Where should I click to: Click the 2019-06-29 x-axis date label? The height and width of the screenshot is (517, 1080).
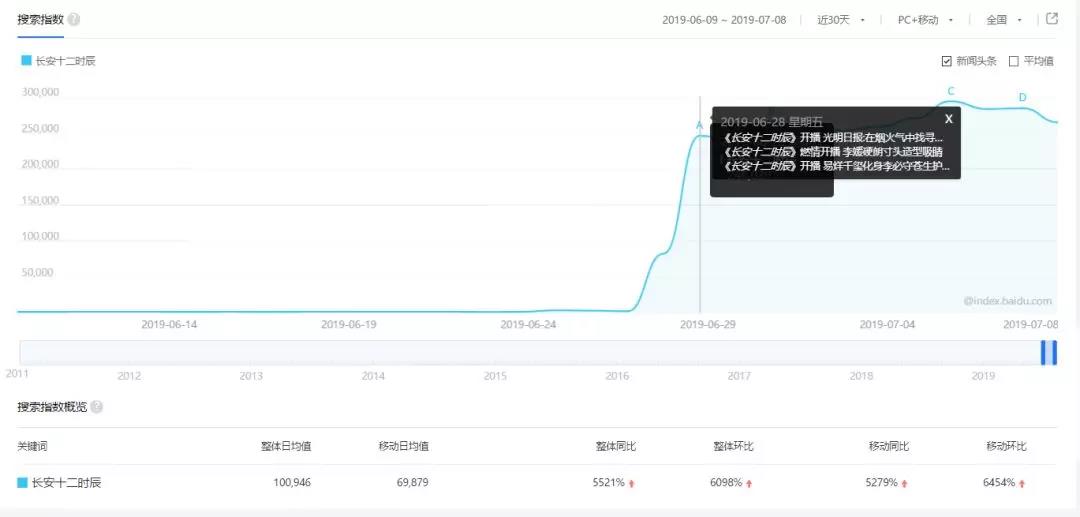(707, 324)
